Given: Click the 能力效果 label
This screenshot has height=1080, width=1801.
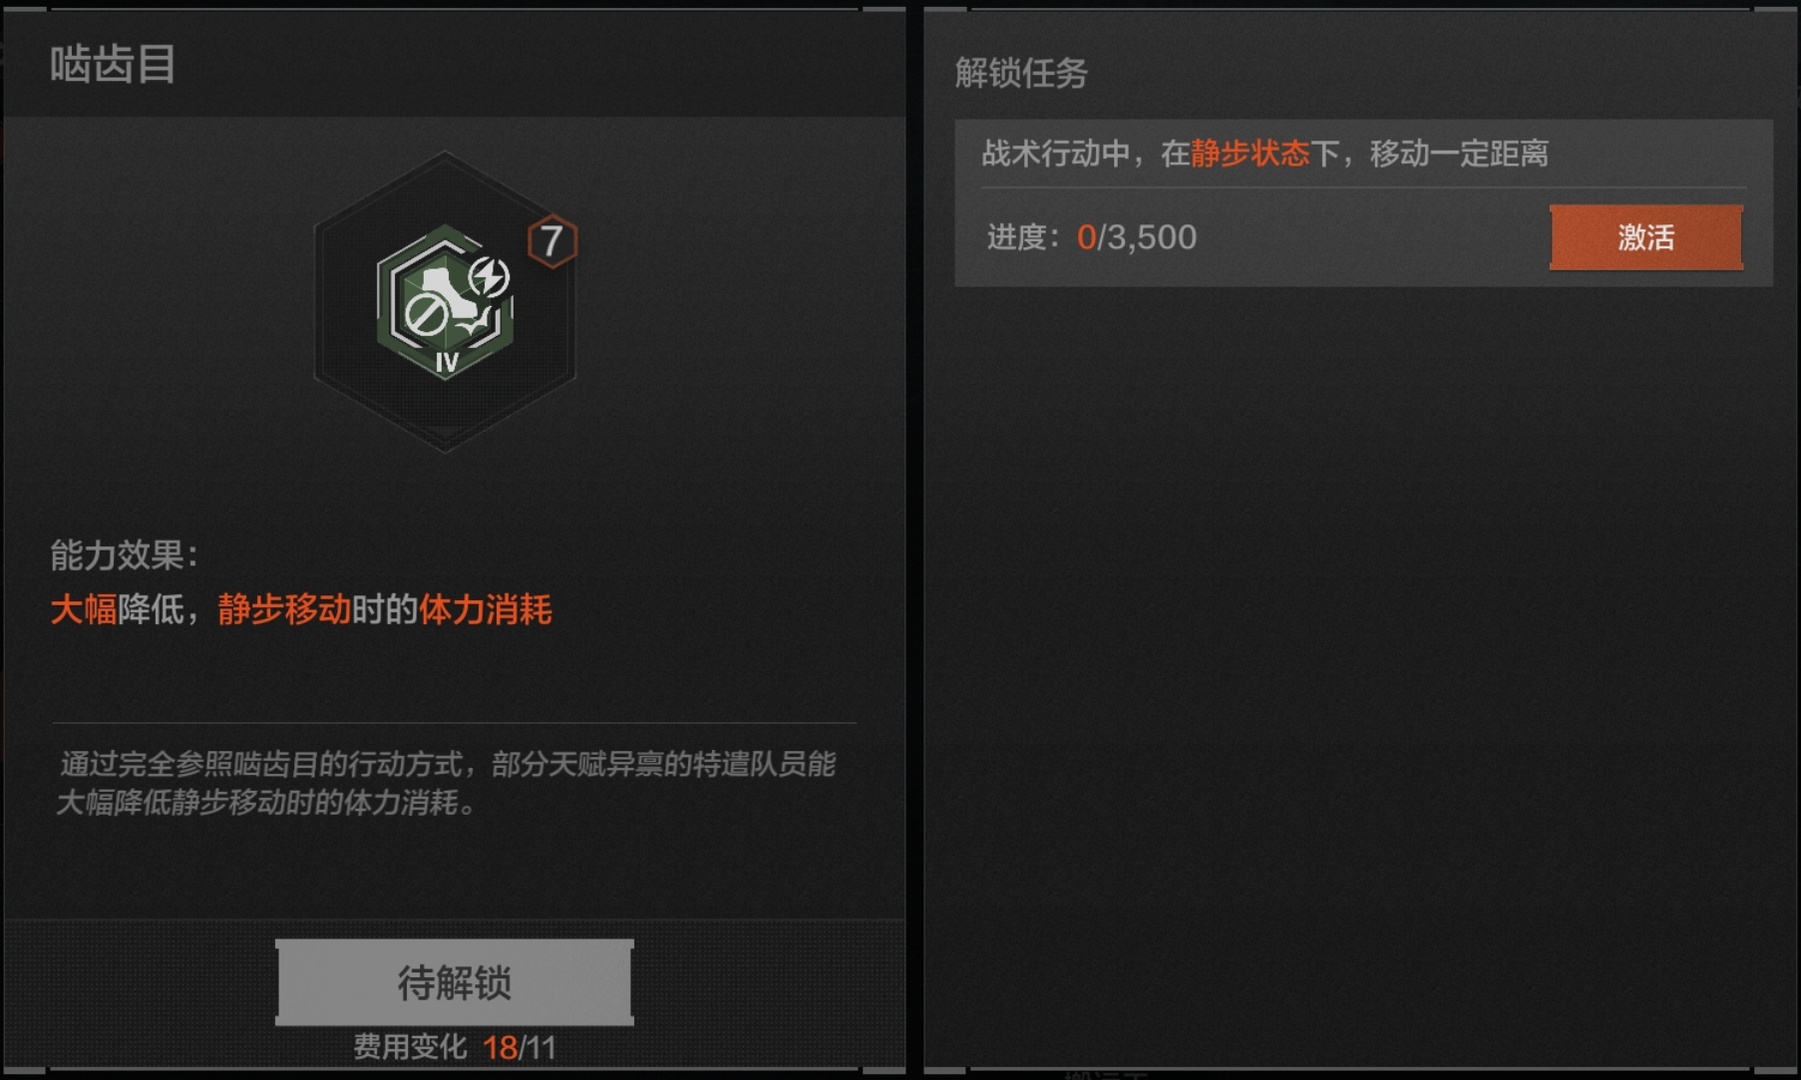Looking at the screenshot, I should 124,555.
